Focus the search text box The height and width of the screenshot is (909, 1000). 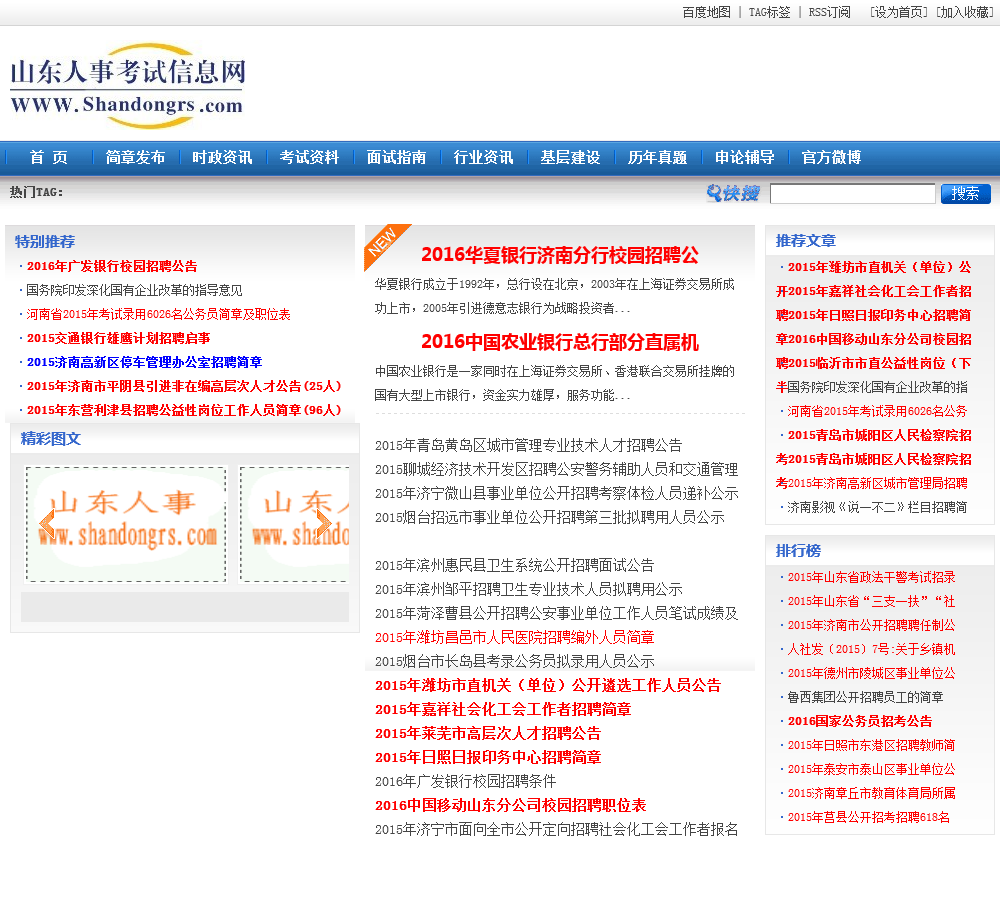[x=853, y=193]
